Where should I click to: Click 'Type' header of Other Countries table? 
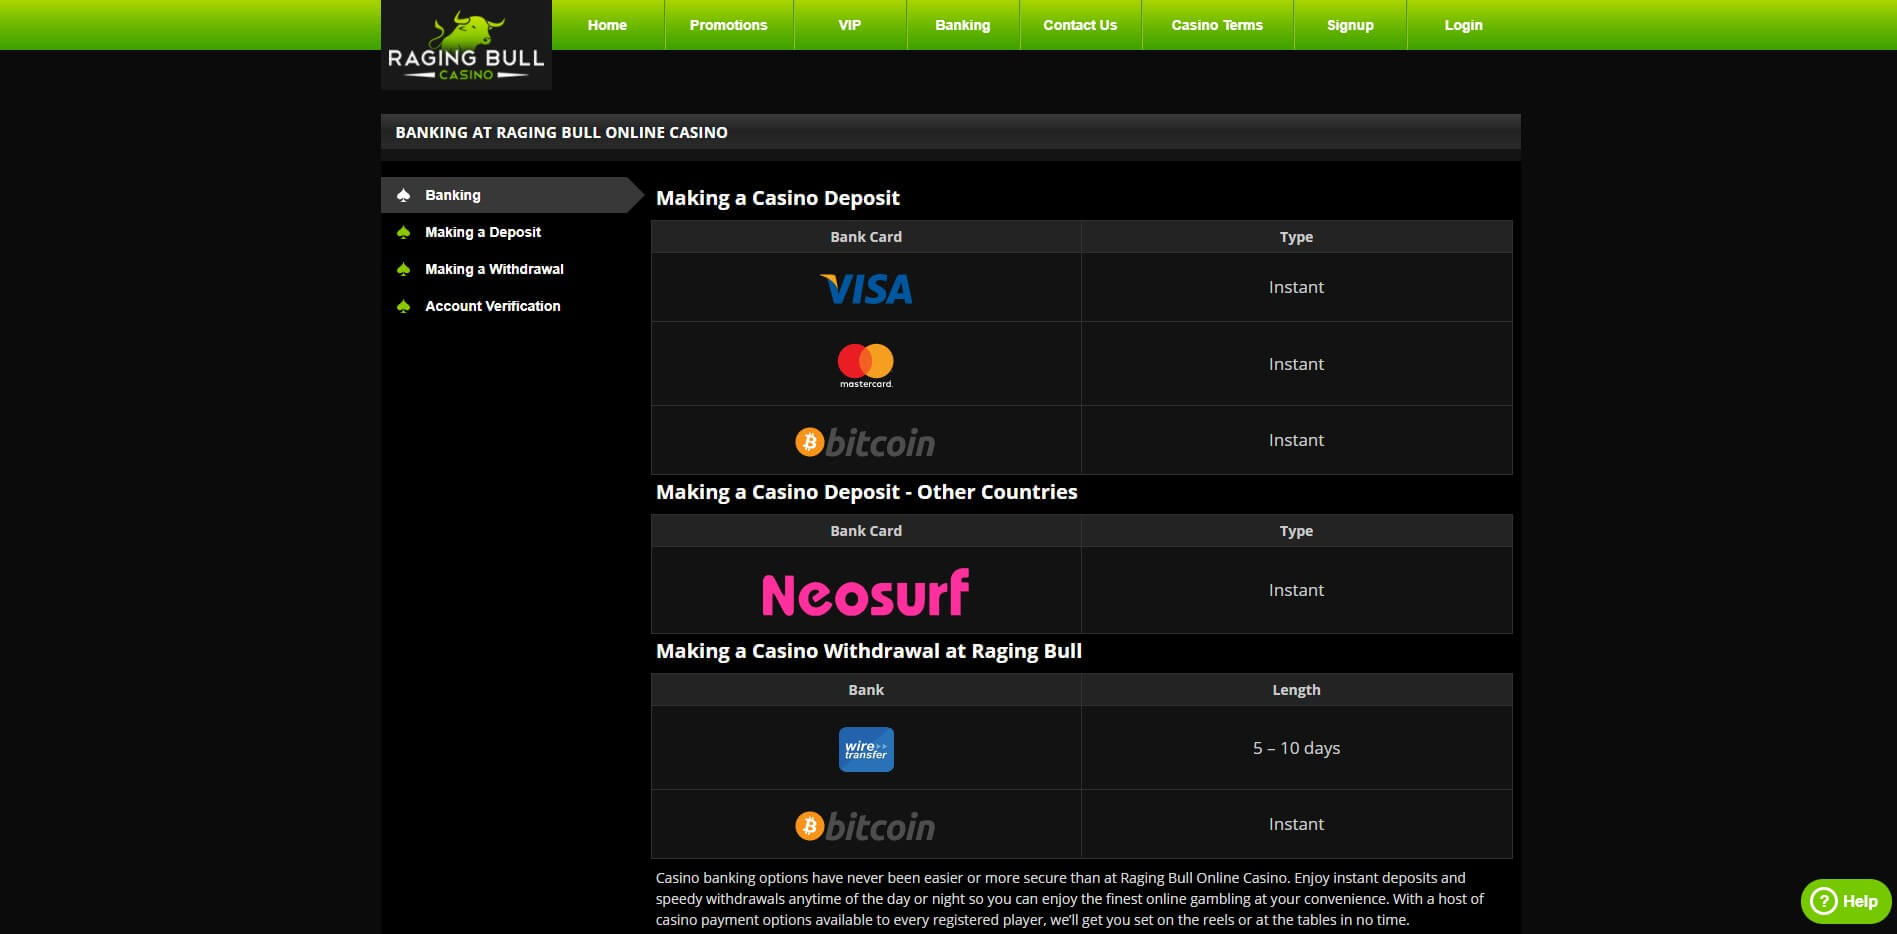pyautogui.click(x=1296, y=531)
